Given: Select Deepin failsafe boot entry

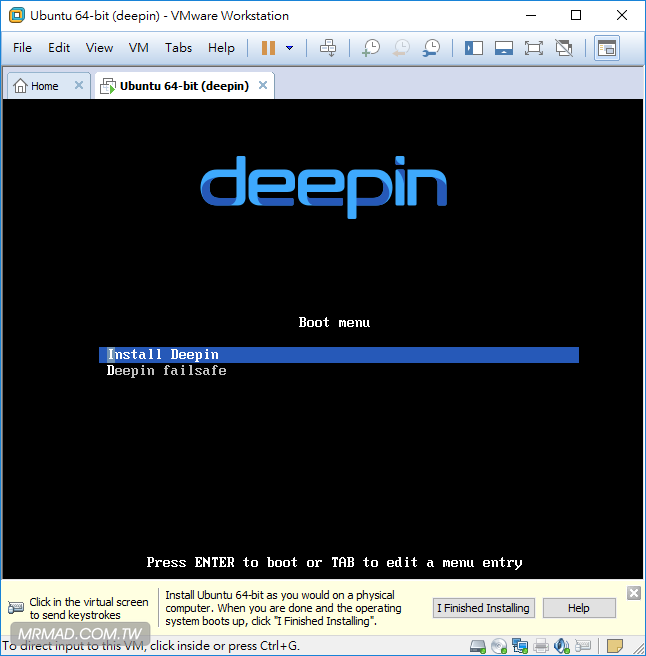Looking at the screenshot, I should click(167, 371).
